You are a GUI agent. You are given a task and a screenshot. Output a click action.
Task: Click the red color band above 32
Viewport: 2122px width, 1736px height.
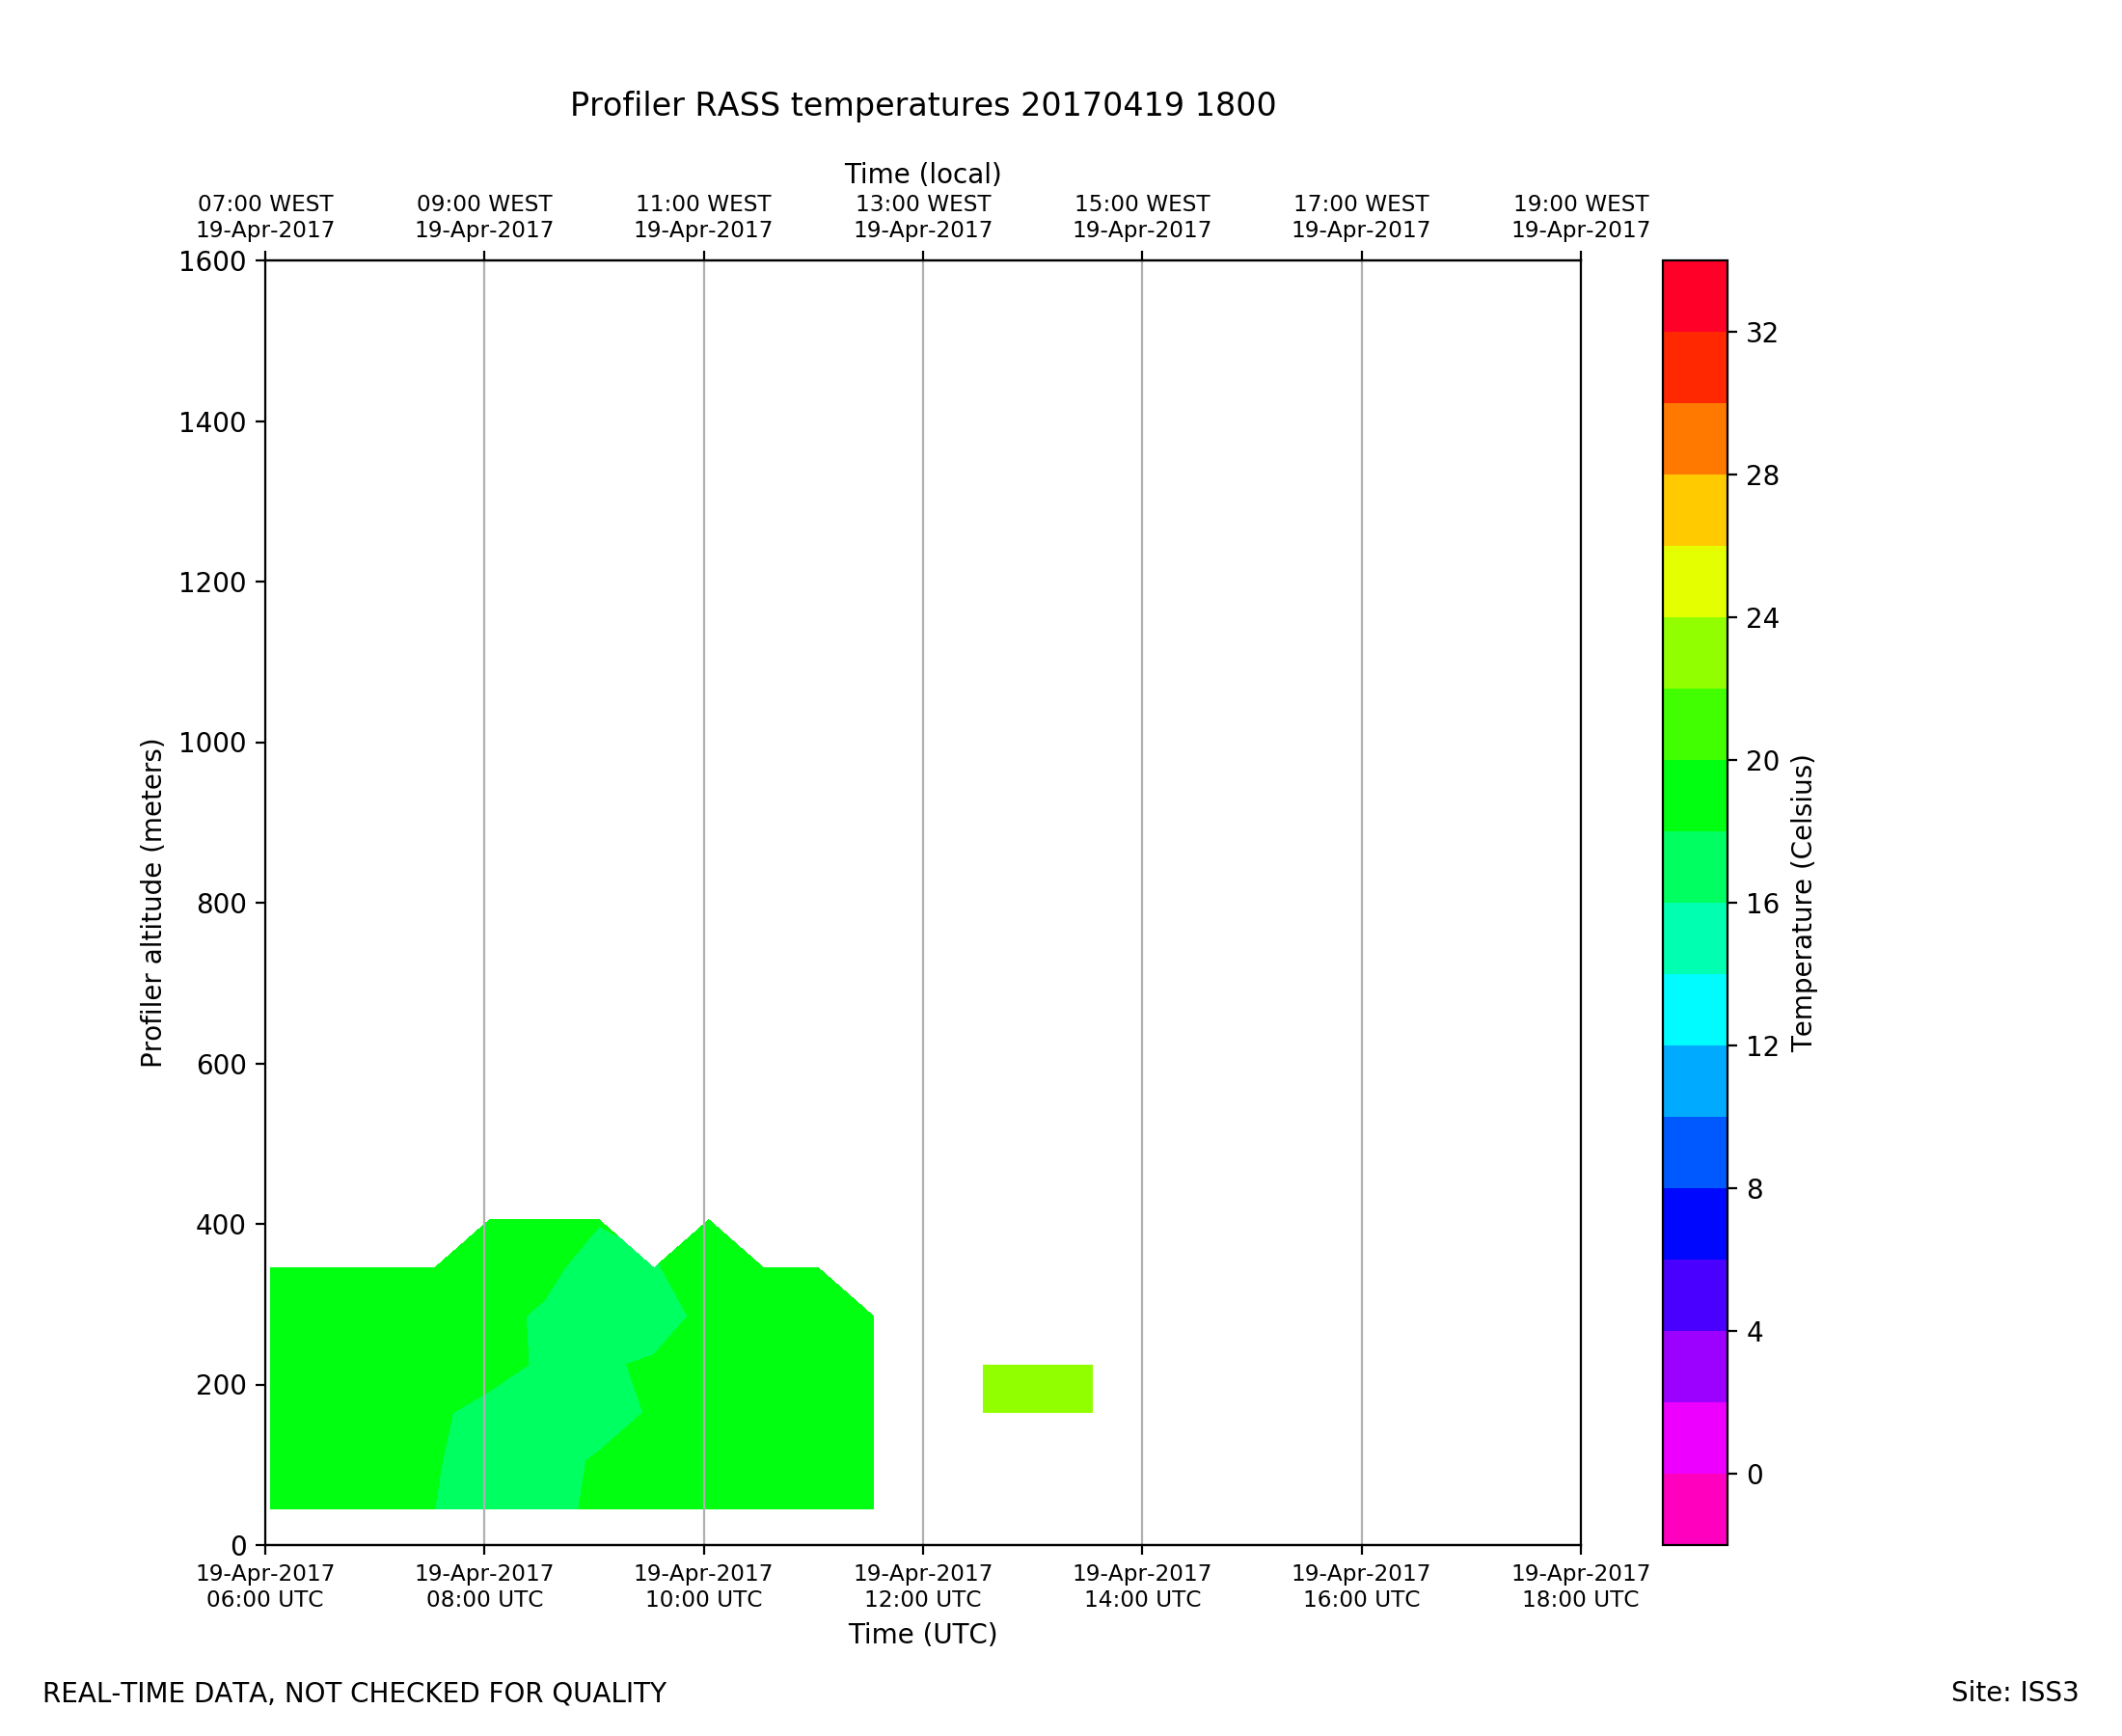[1694, 296]
